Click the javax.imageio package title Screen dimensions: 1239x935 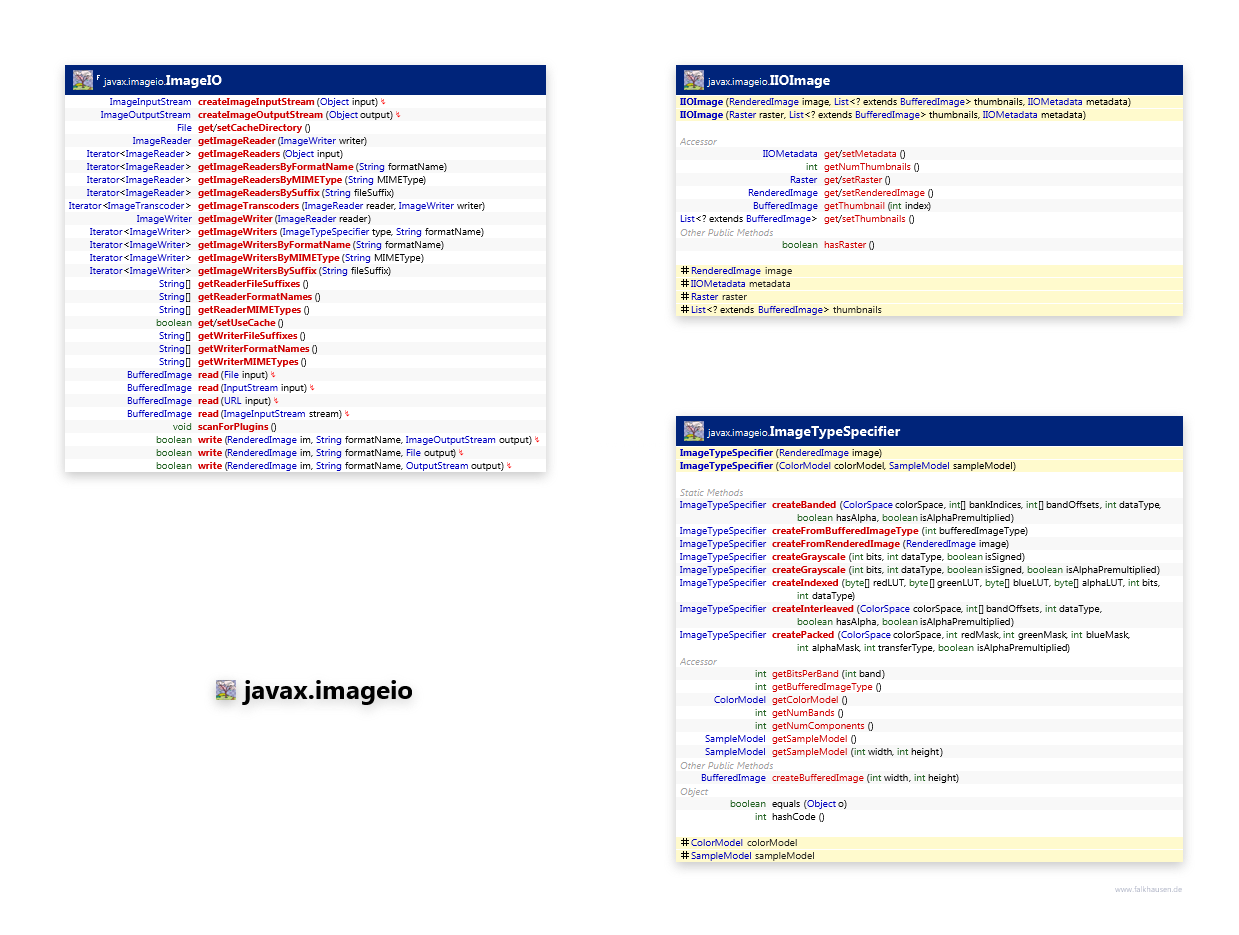(327, 691)
